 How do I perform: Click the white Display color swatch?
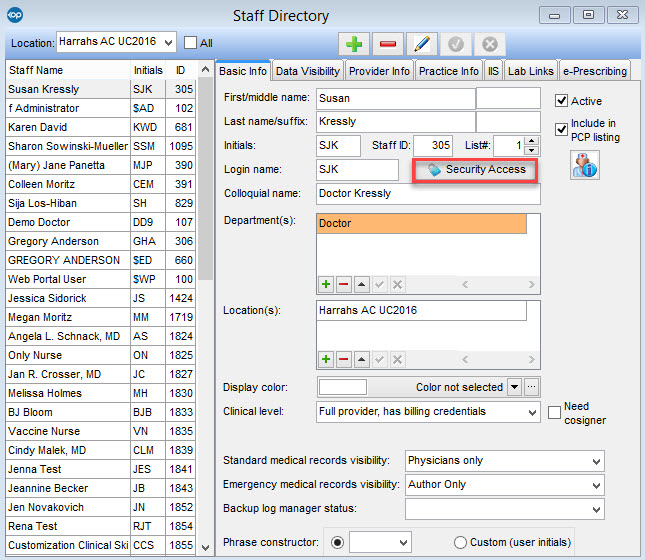coord(343,387)
